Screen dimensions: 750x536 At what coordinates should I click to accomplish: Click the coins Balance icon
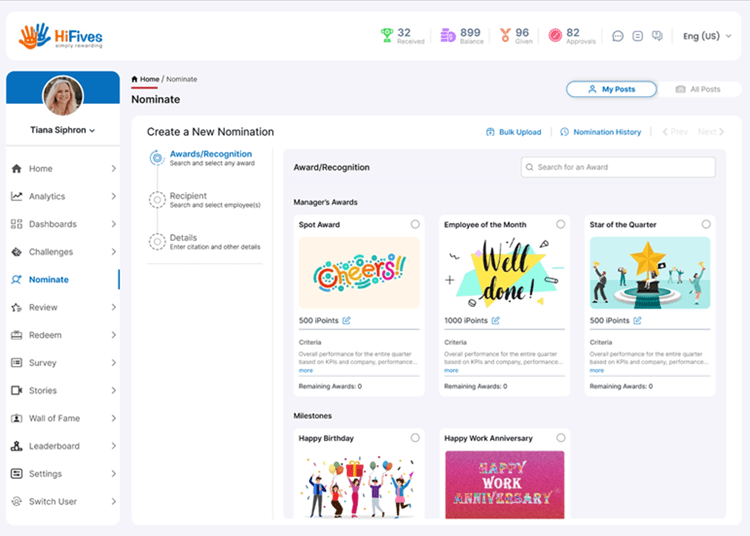click(x=446, y=36)
